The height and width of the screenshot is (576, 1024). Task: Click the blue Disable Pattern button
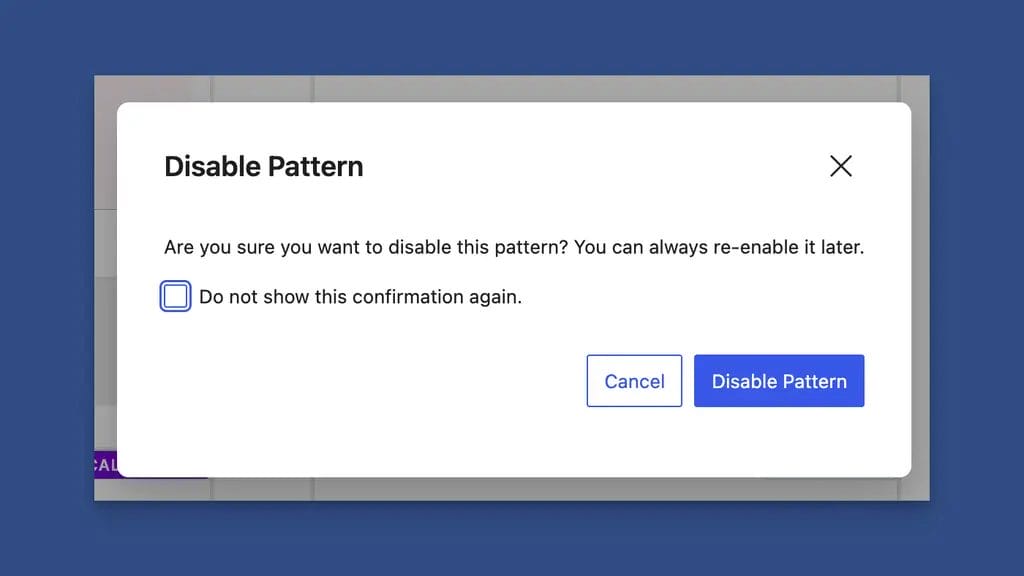click(779, 381)
